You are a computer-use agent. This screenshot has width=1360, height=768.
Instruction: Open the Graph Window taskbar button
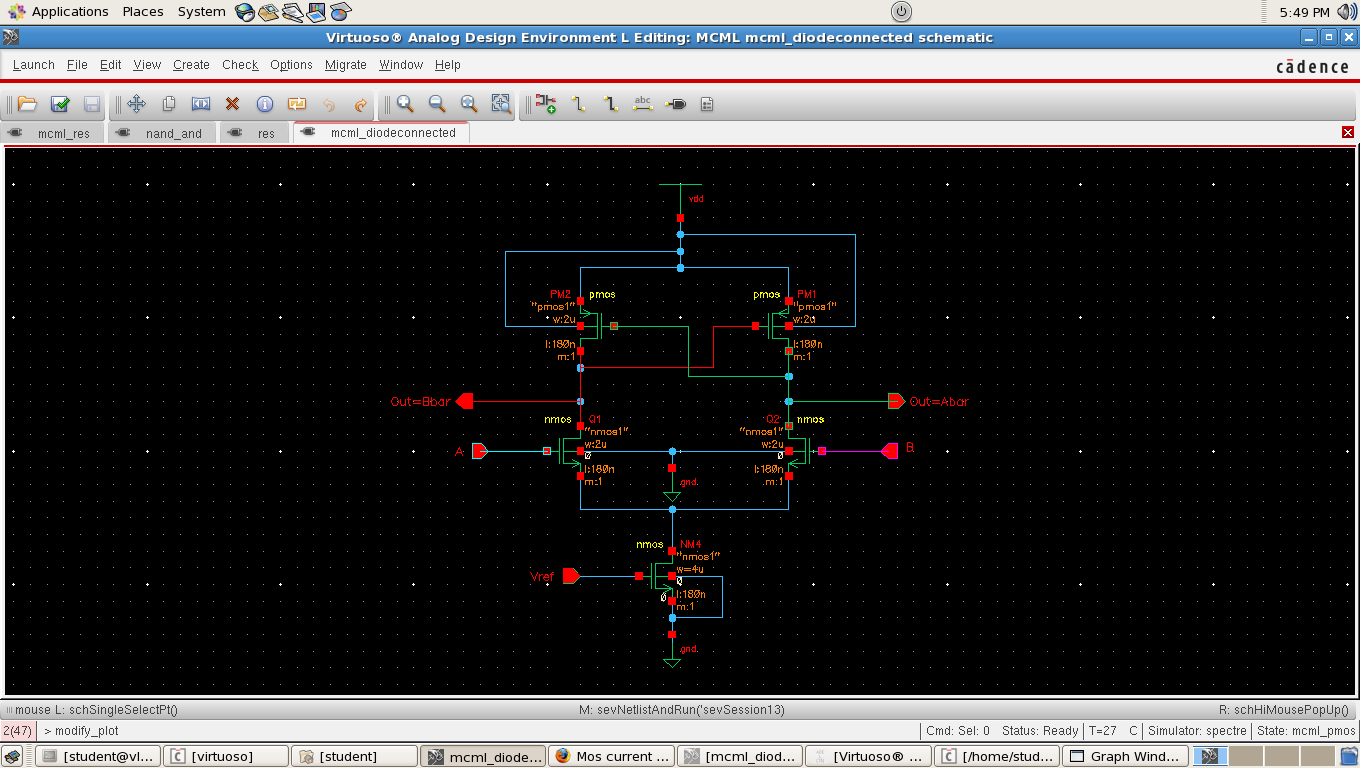click(x=1125, y=756)
